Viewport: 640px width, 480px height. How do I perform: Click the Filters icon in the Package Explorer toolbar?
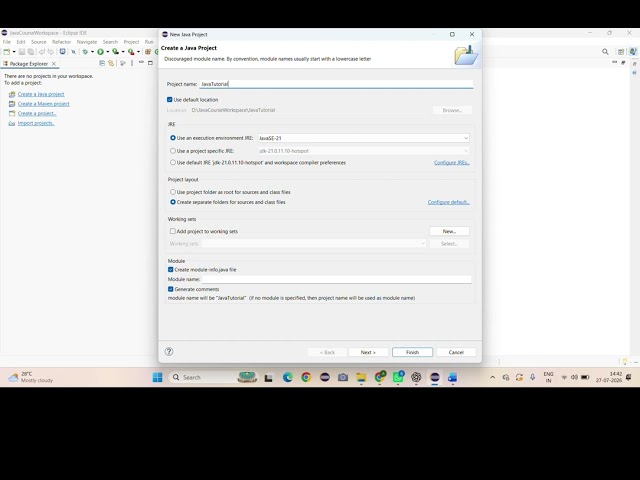pos(123,63)
